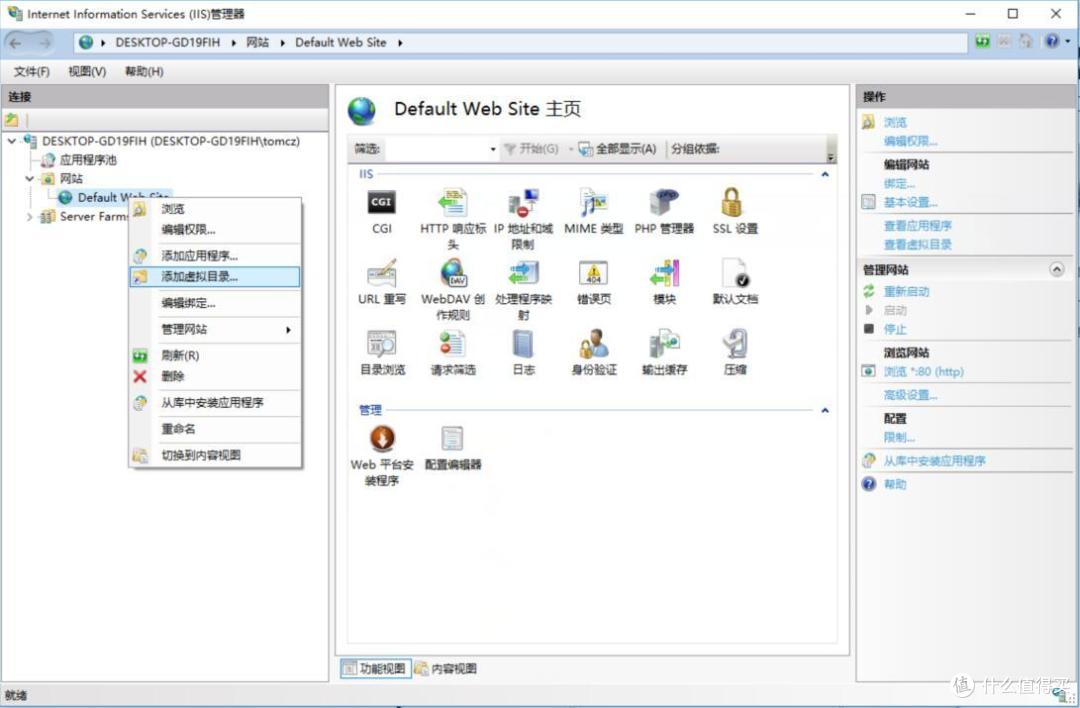This screenshot has height=708, width=1080.
Task: Open the 压缩 feature icon
Action: click(x=734, y=346)
